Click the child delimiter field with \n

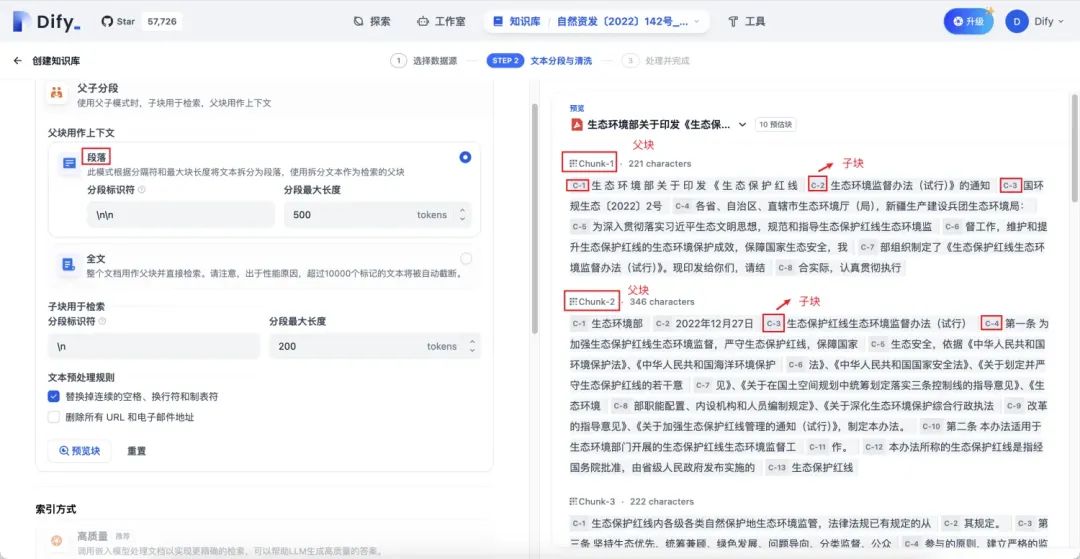[154, 346]
